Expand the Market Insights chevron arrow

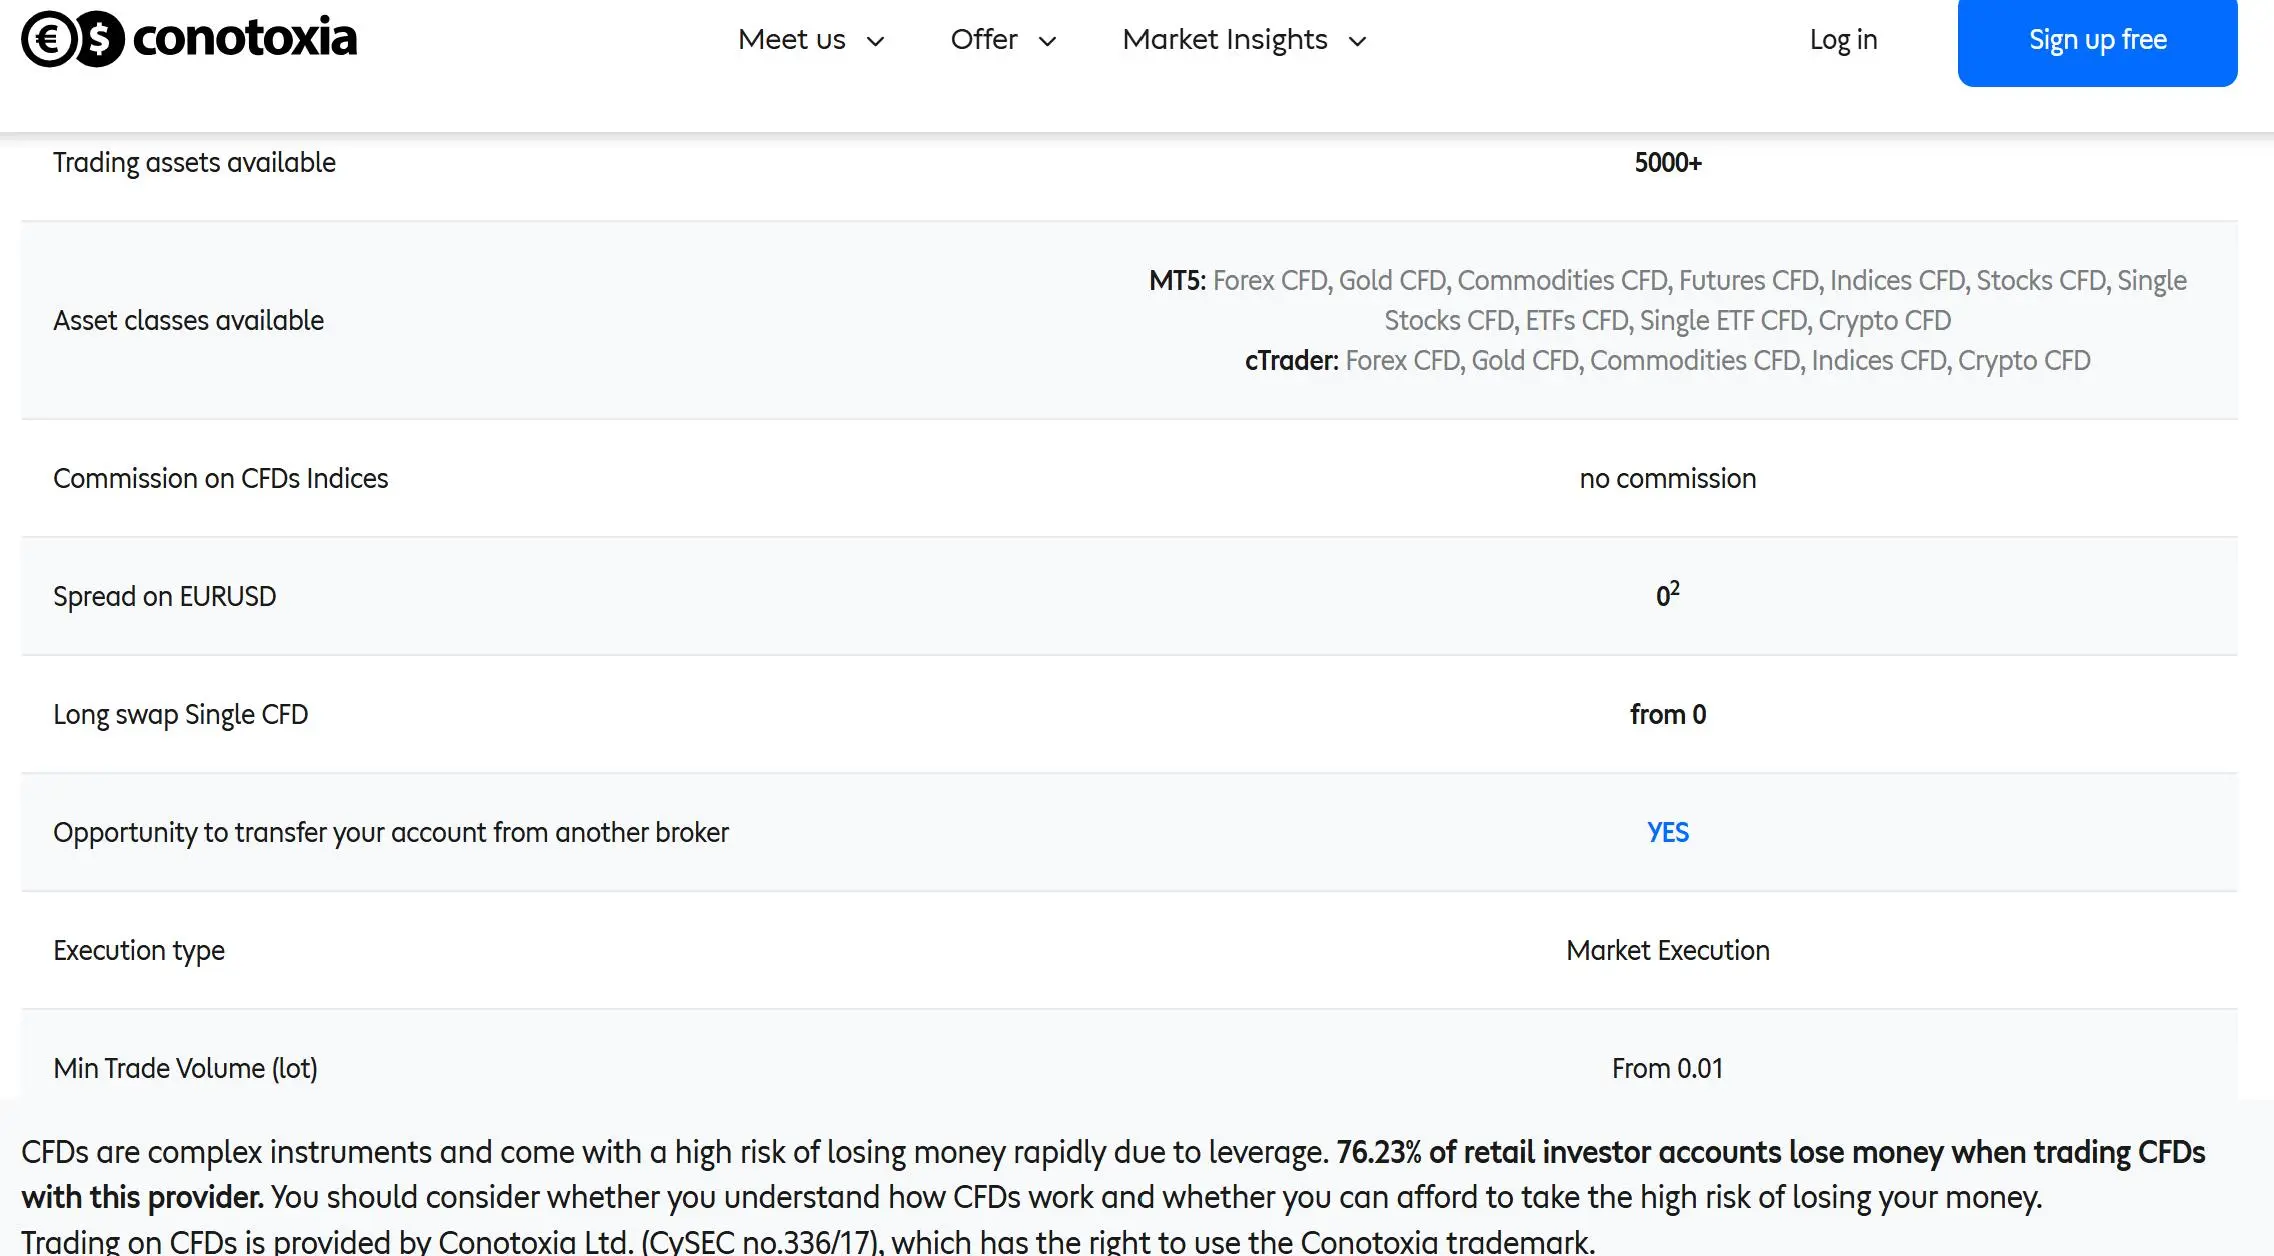(x=1357, y=41)
